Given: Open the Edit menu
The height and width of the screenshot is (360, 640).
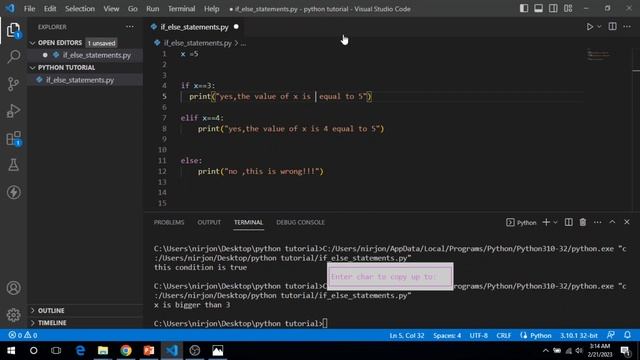Looking at the screenshot, I should point(50,9).
